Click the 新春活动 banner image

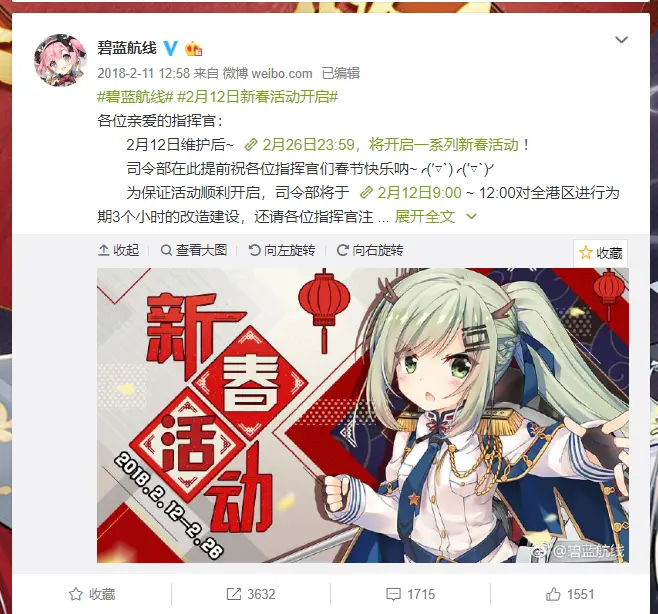coord(363,415)
